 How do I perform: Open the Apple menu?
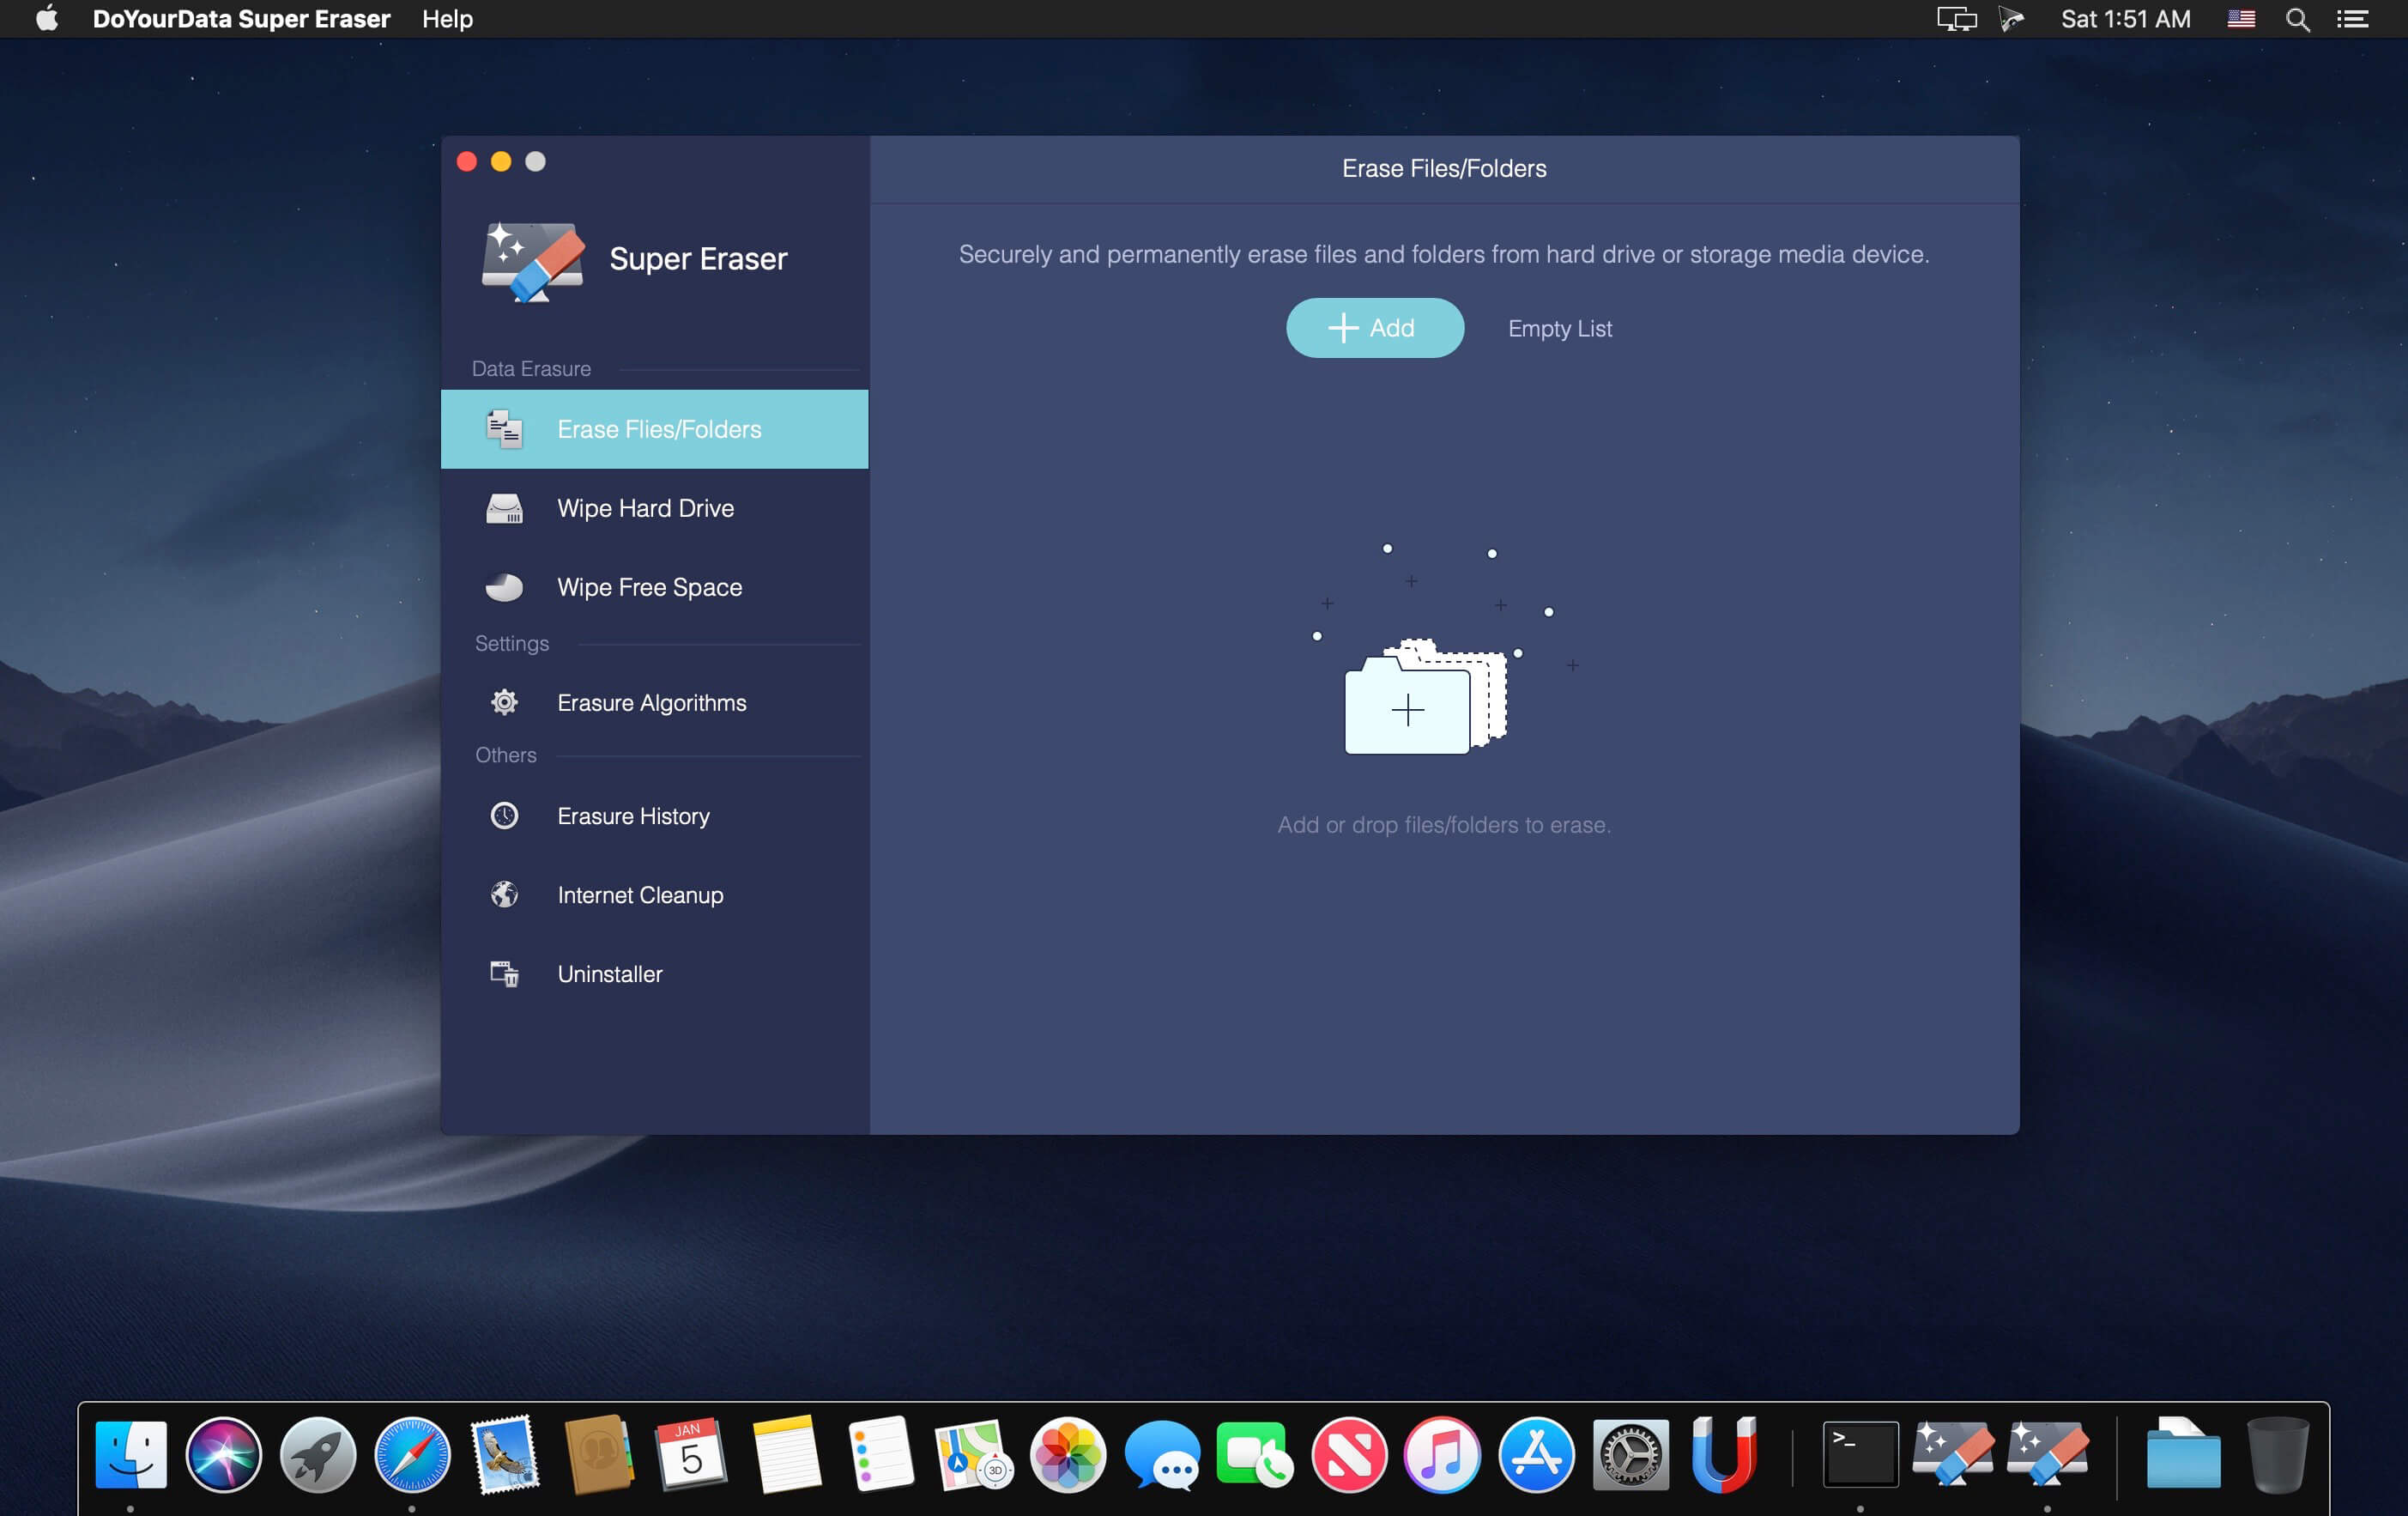47,19
